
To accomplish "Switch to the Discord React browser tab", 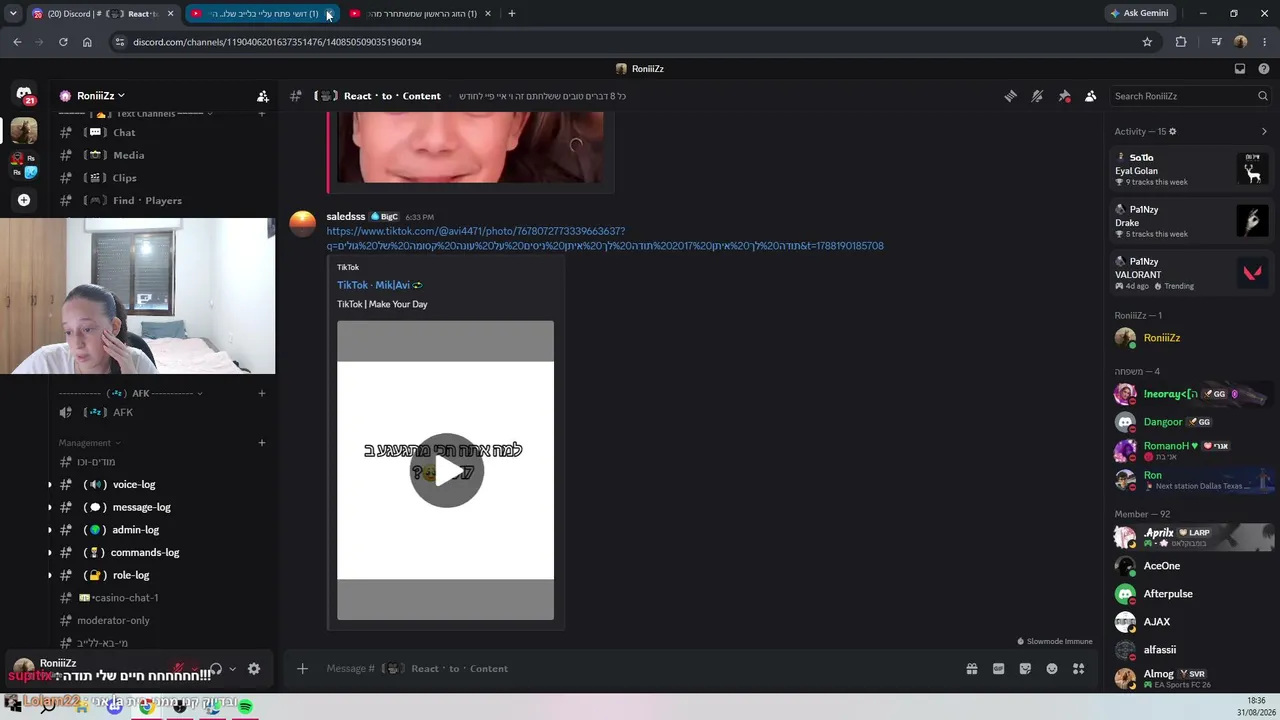I will pos(103,14).
